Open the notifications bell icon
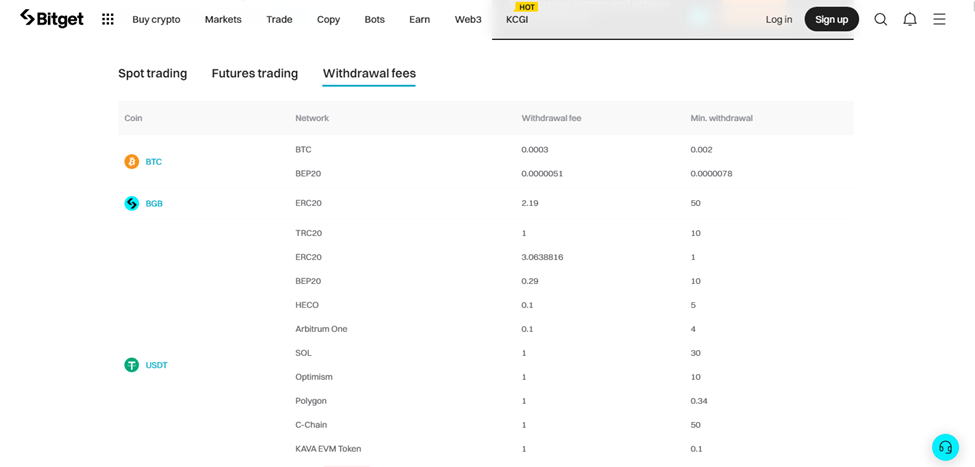Viewport: 975px width, 467px height. click(x=910, y=19)
